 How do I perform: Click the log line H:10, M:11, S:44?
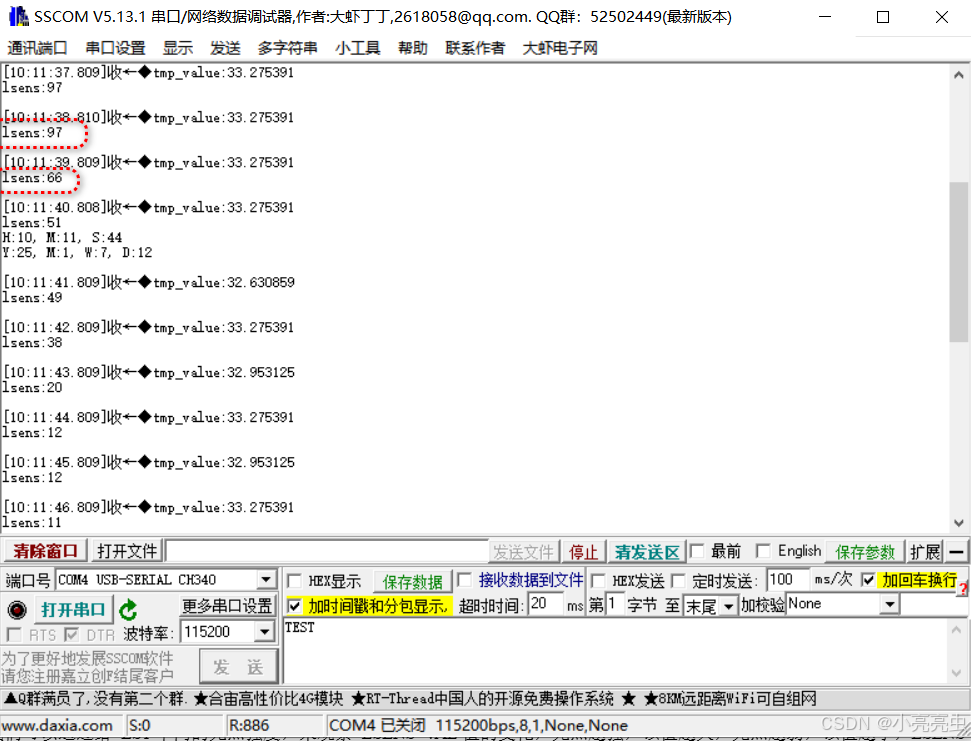62,238
